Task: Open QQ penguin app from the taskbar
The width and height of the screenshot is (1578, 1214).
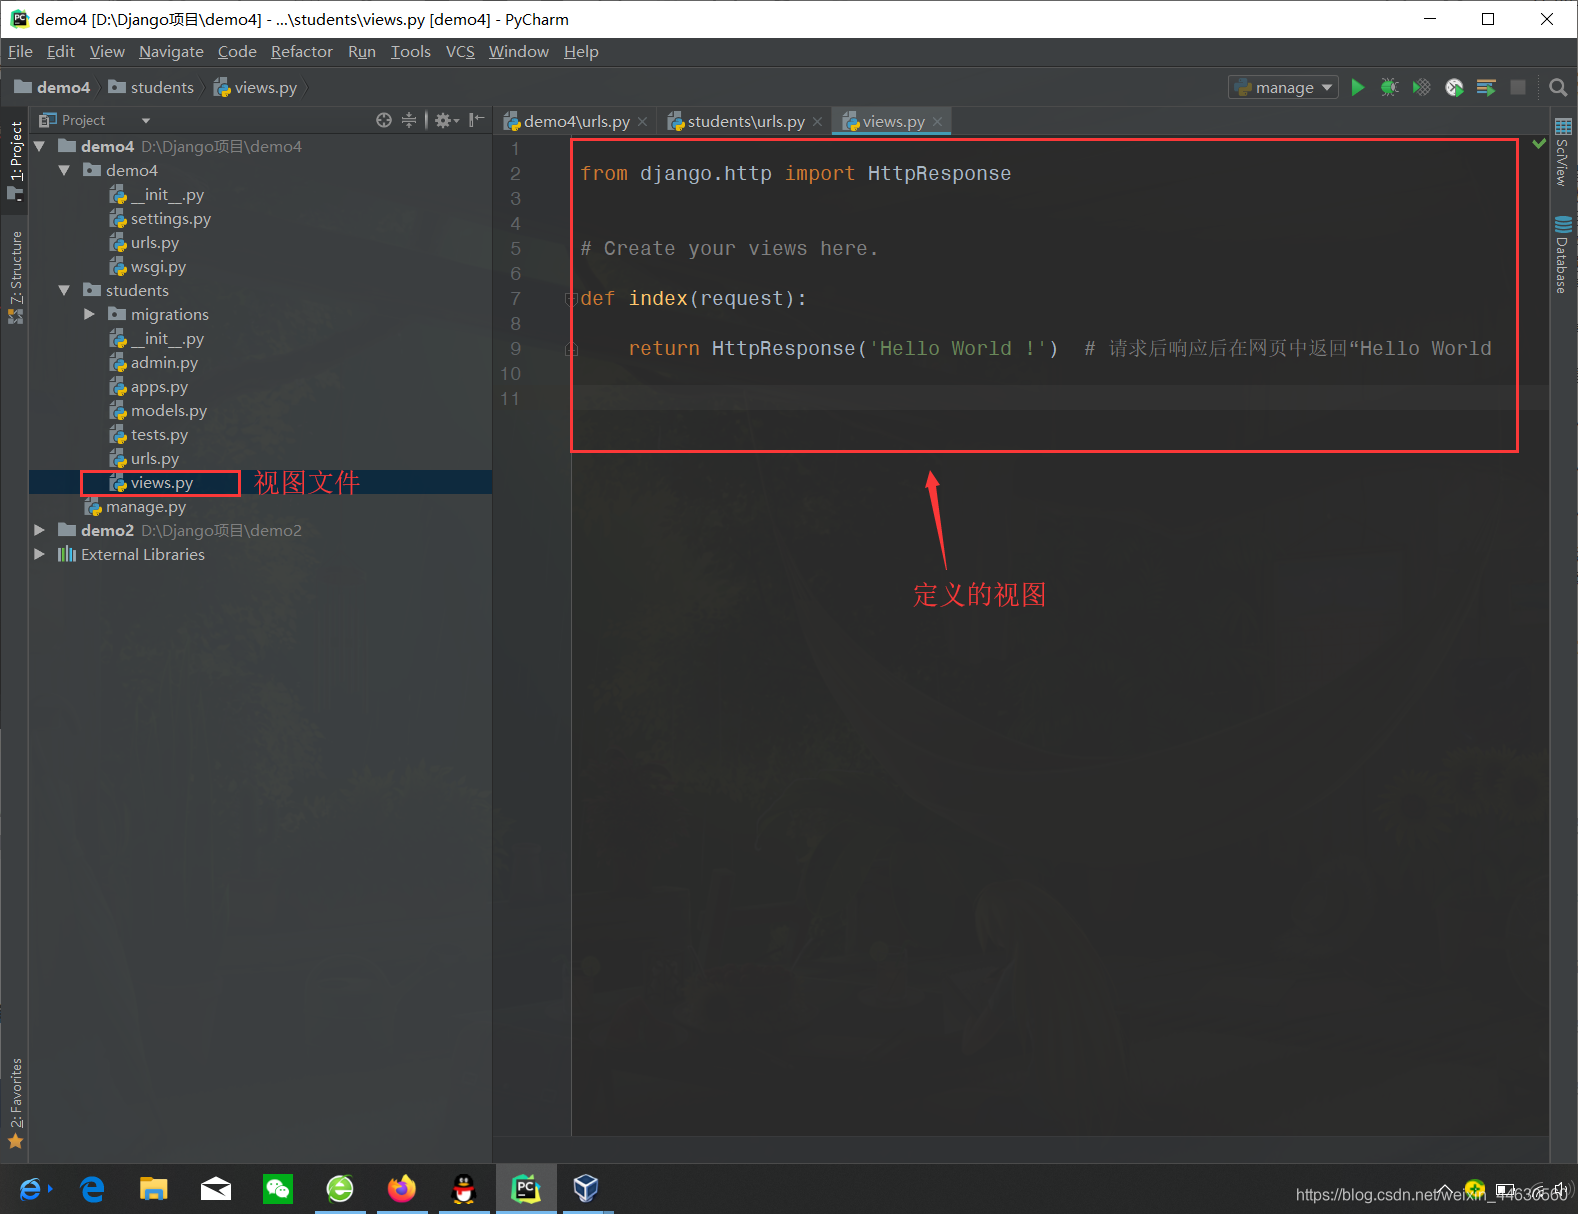Action: [x=463, y=1188]
